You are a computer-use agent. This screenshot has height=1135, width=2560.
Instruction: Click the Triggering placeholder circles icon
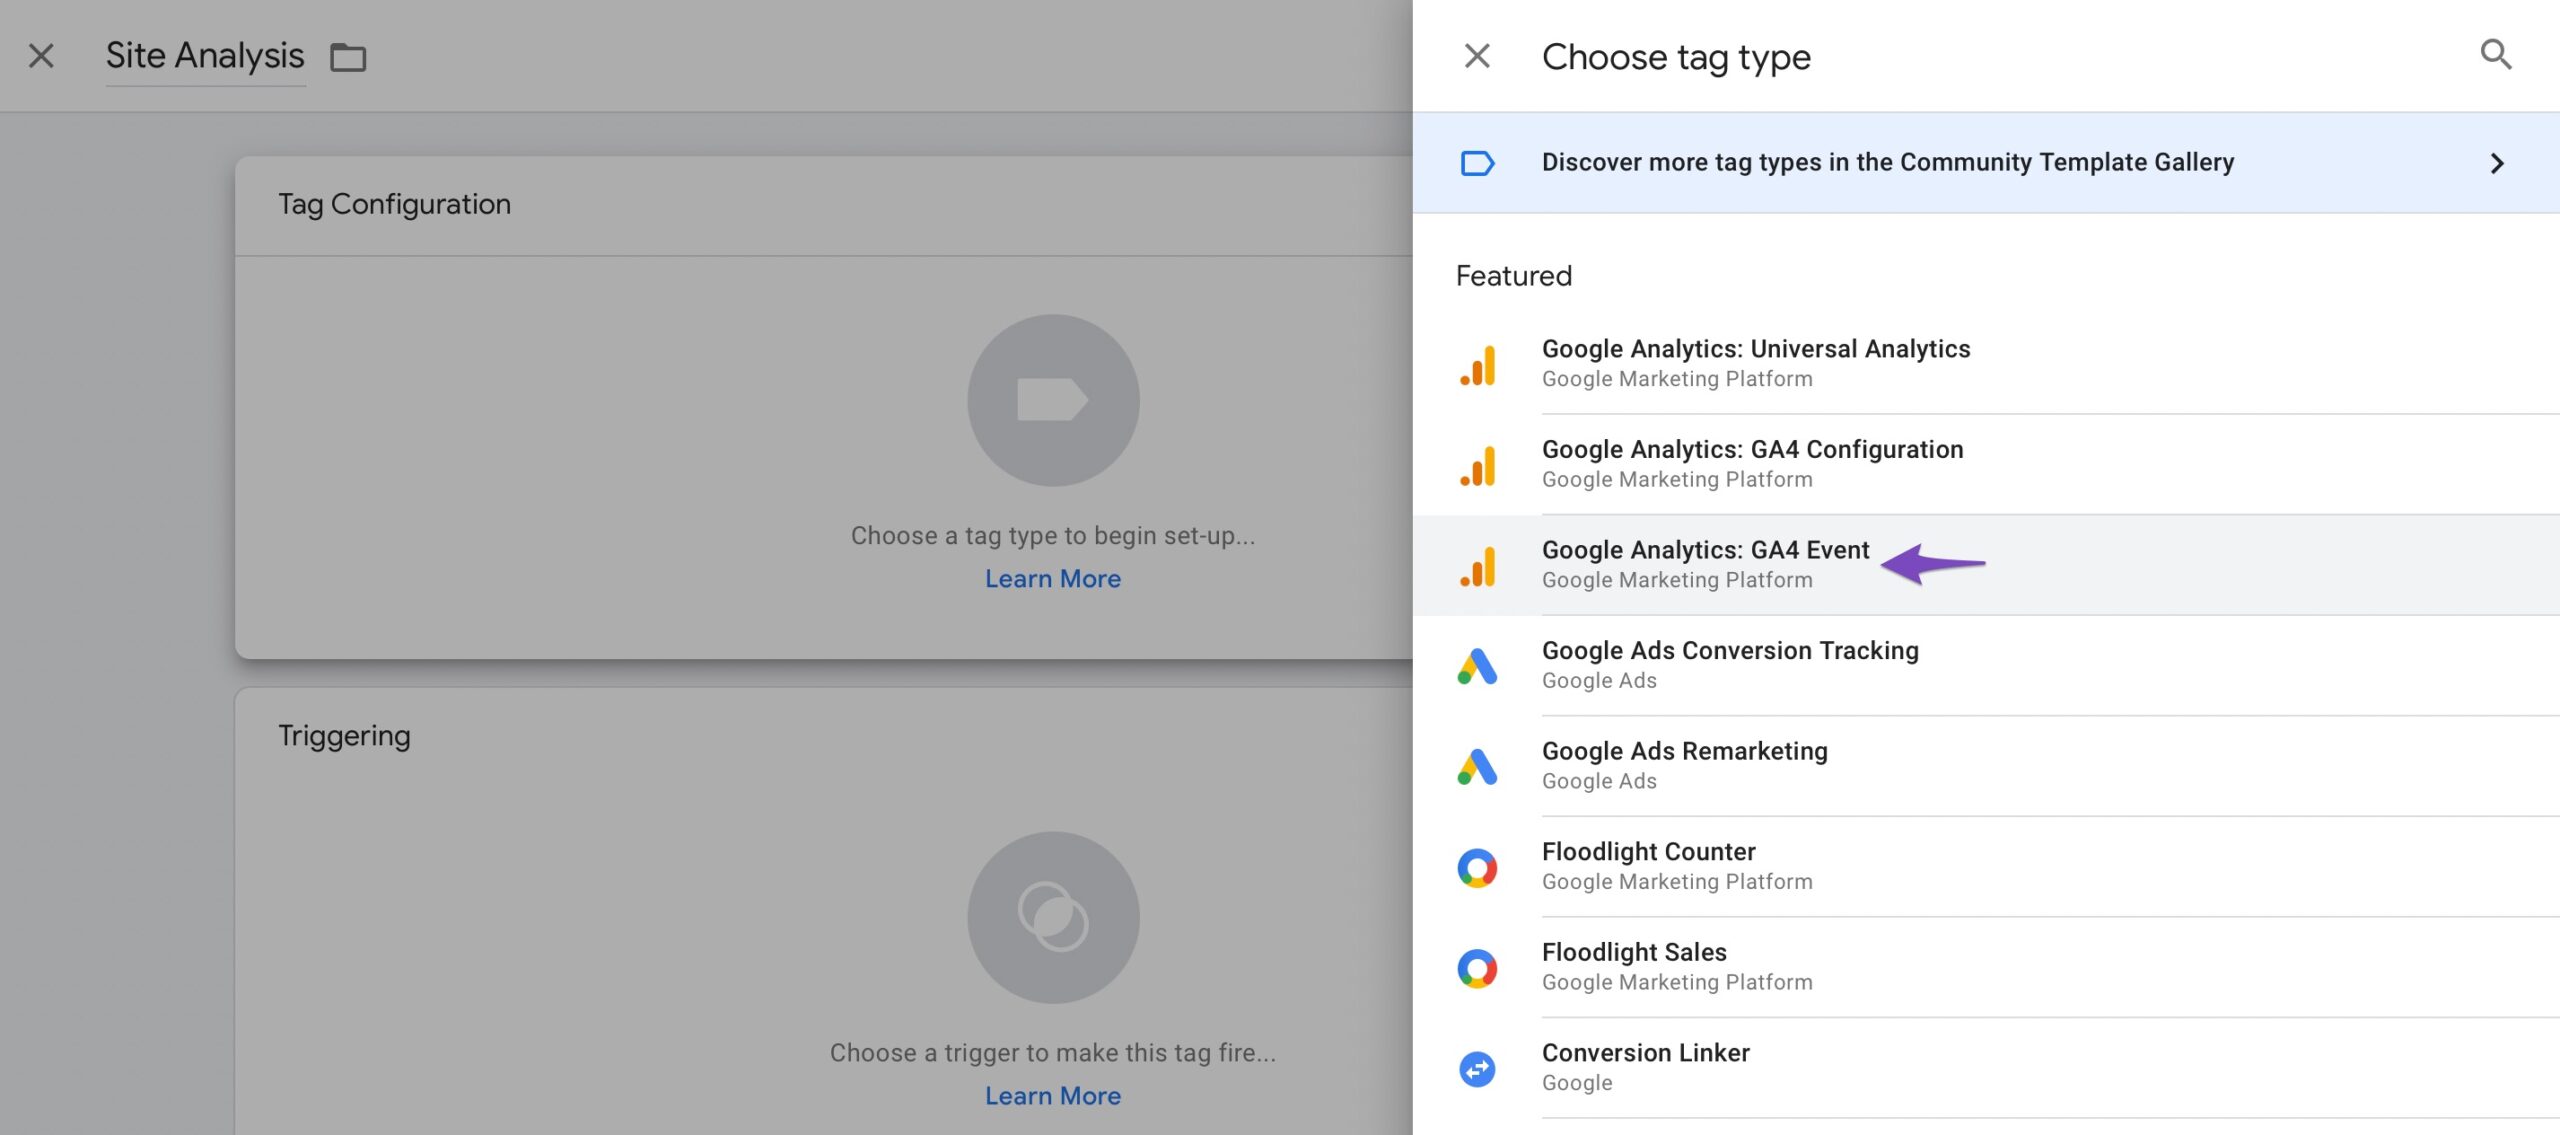point(1053,917)
